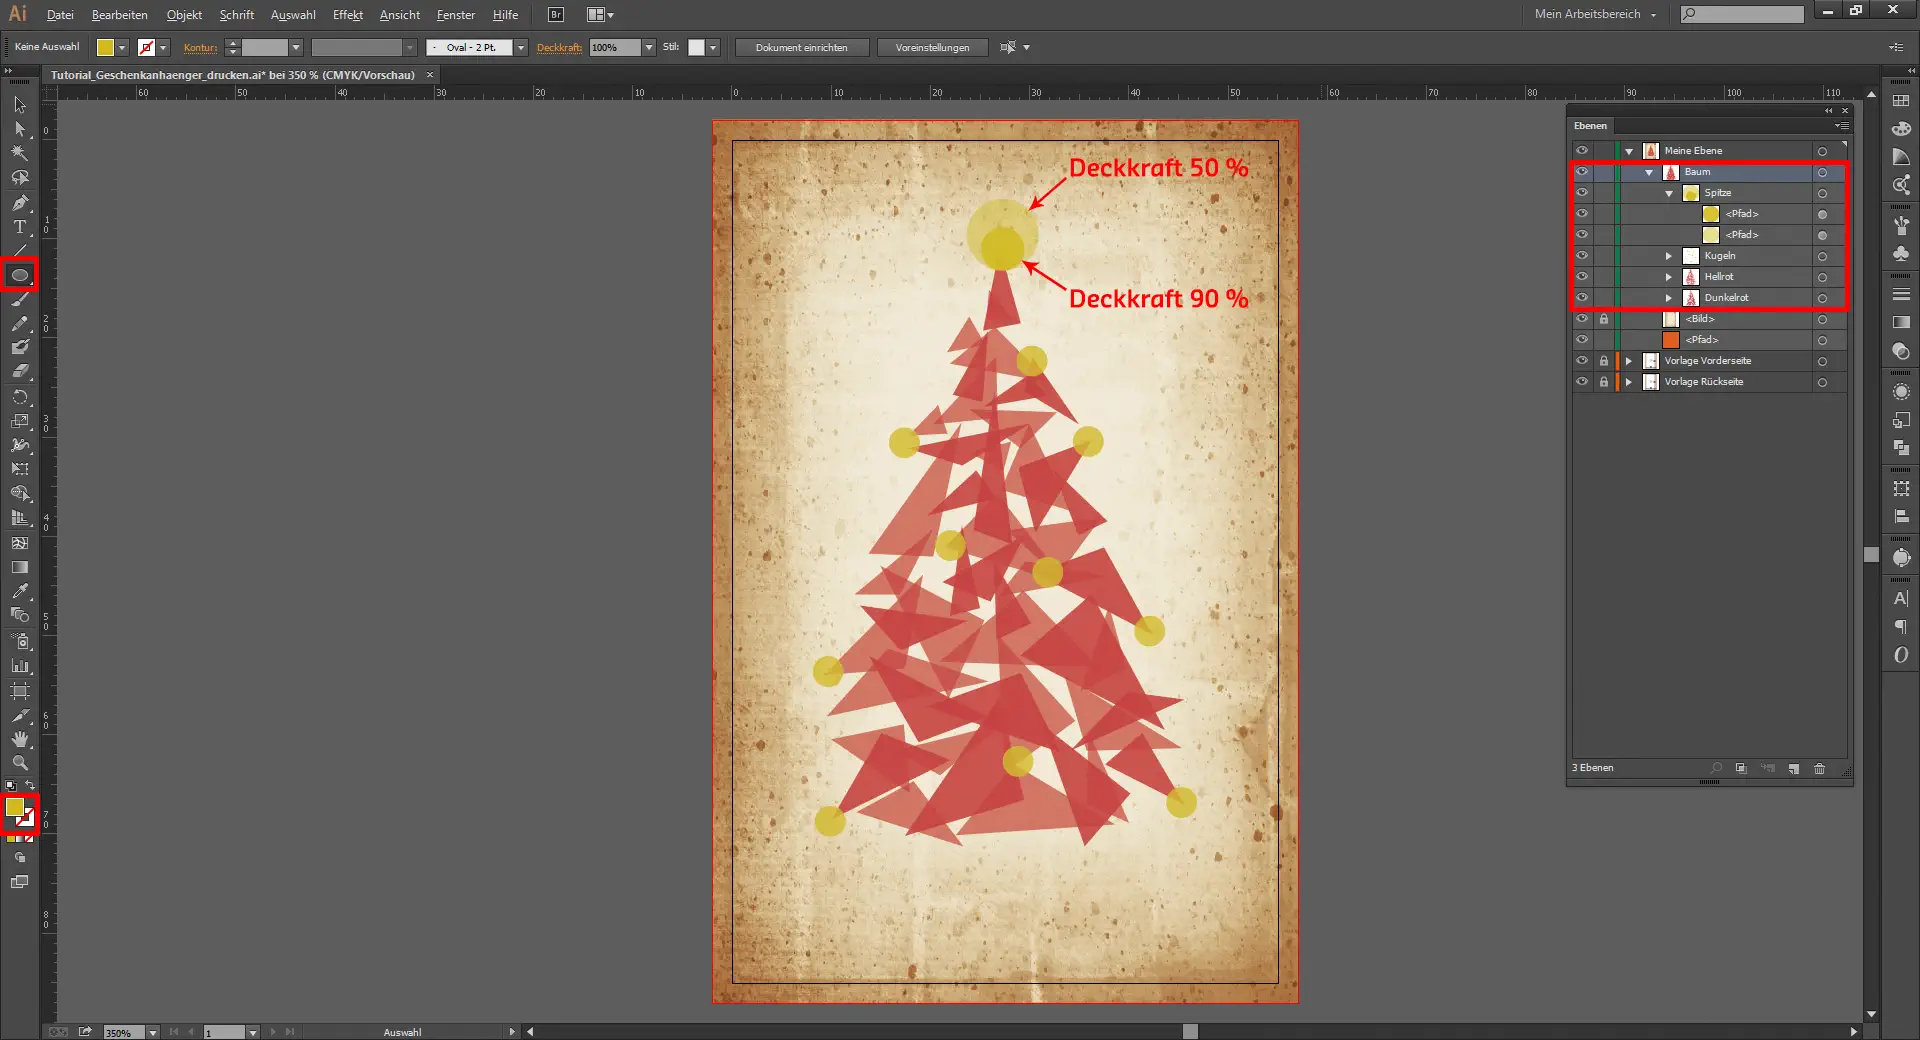Viewport: 1920px width, 1040px height.
Task: Open the Deckkraft opacity dropdown
Action: (x=649, y=48)
